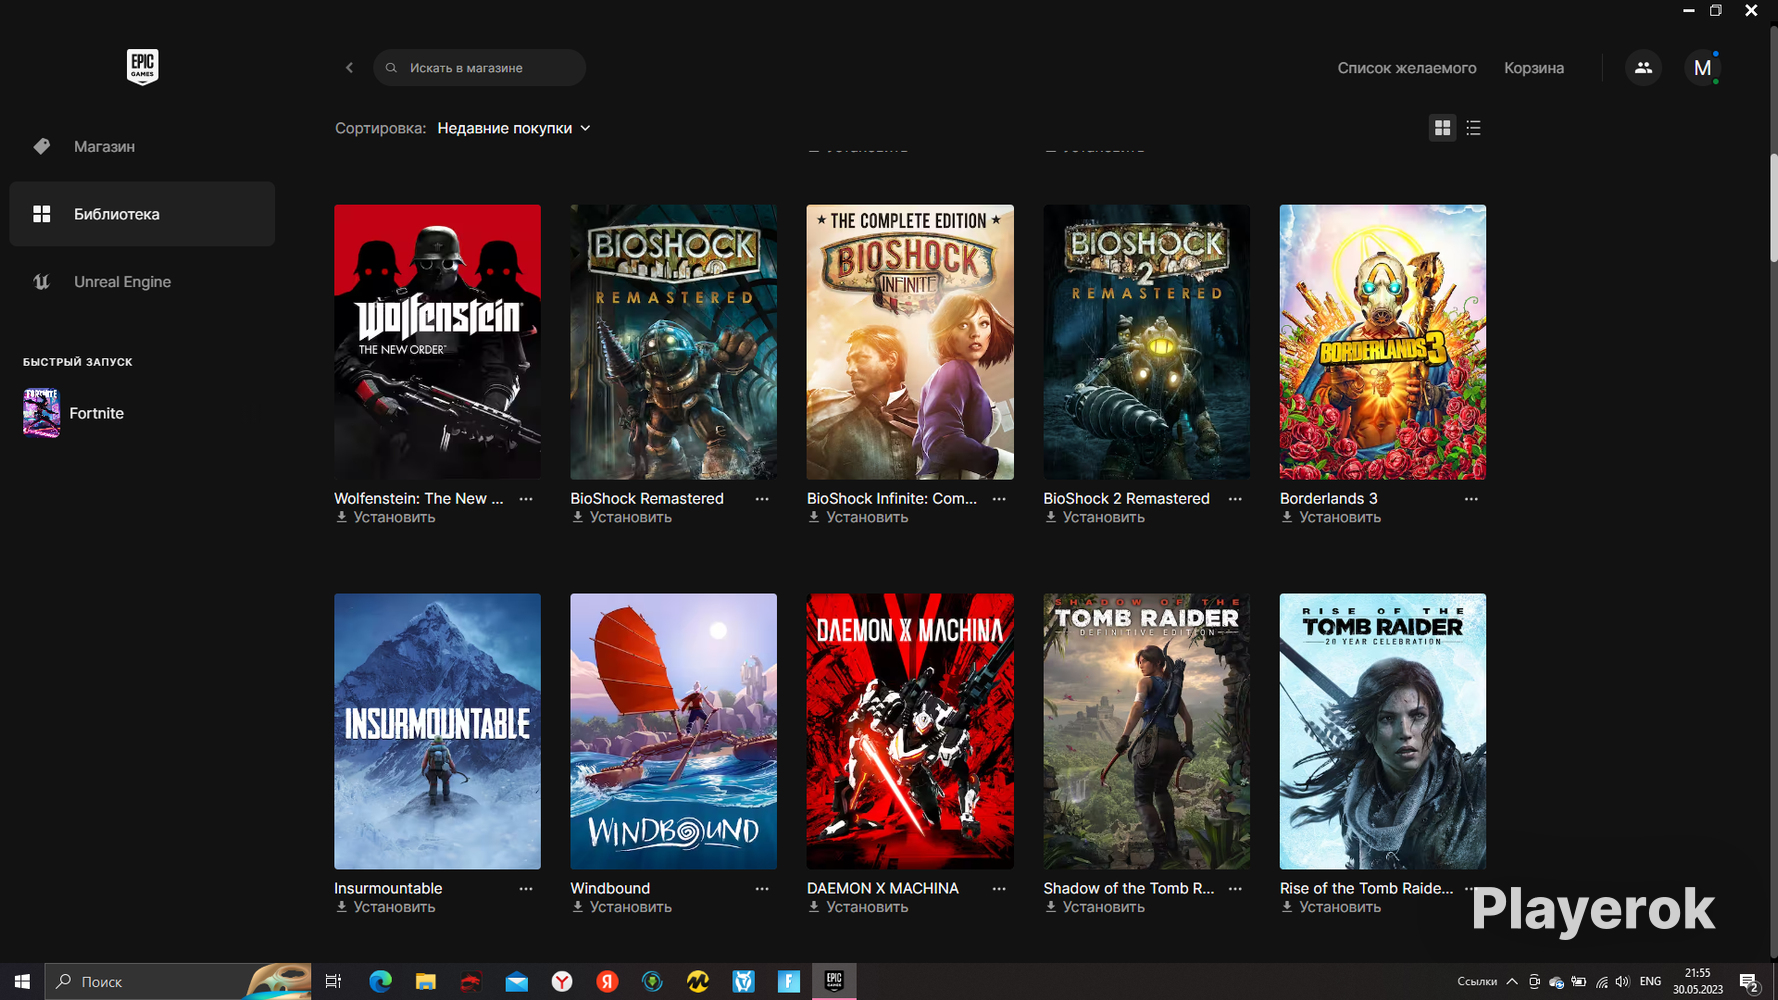Install BioShock Remastered

(622, 518)
